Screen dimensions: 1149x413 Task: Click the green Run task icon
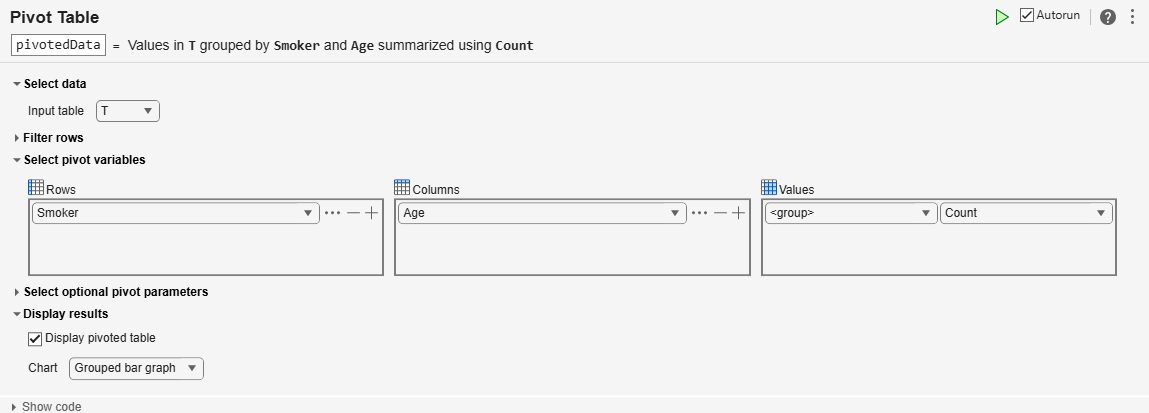(x=1001, y=17)
